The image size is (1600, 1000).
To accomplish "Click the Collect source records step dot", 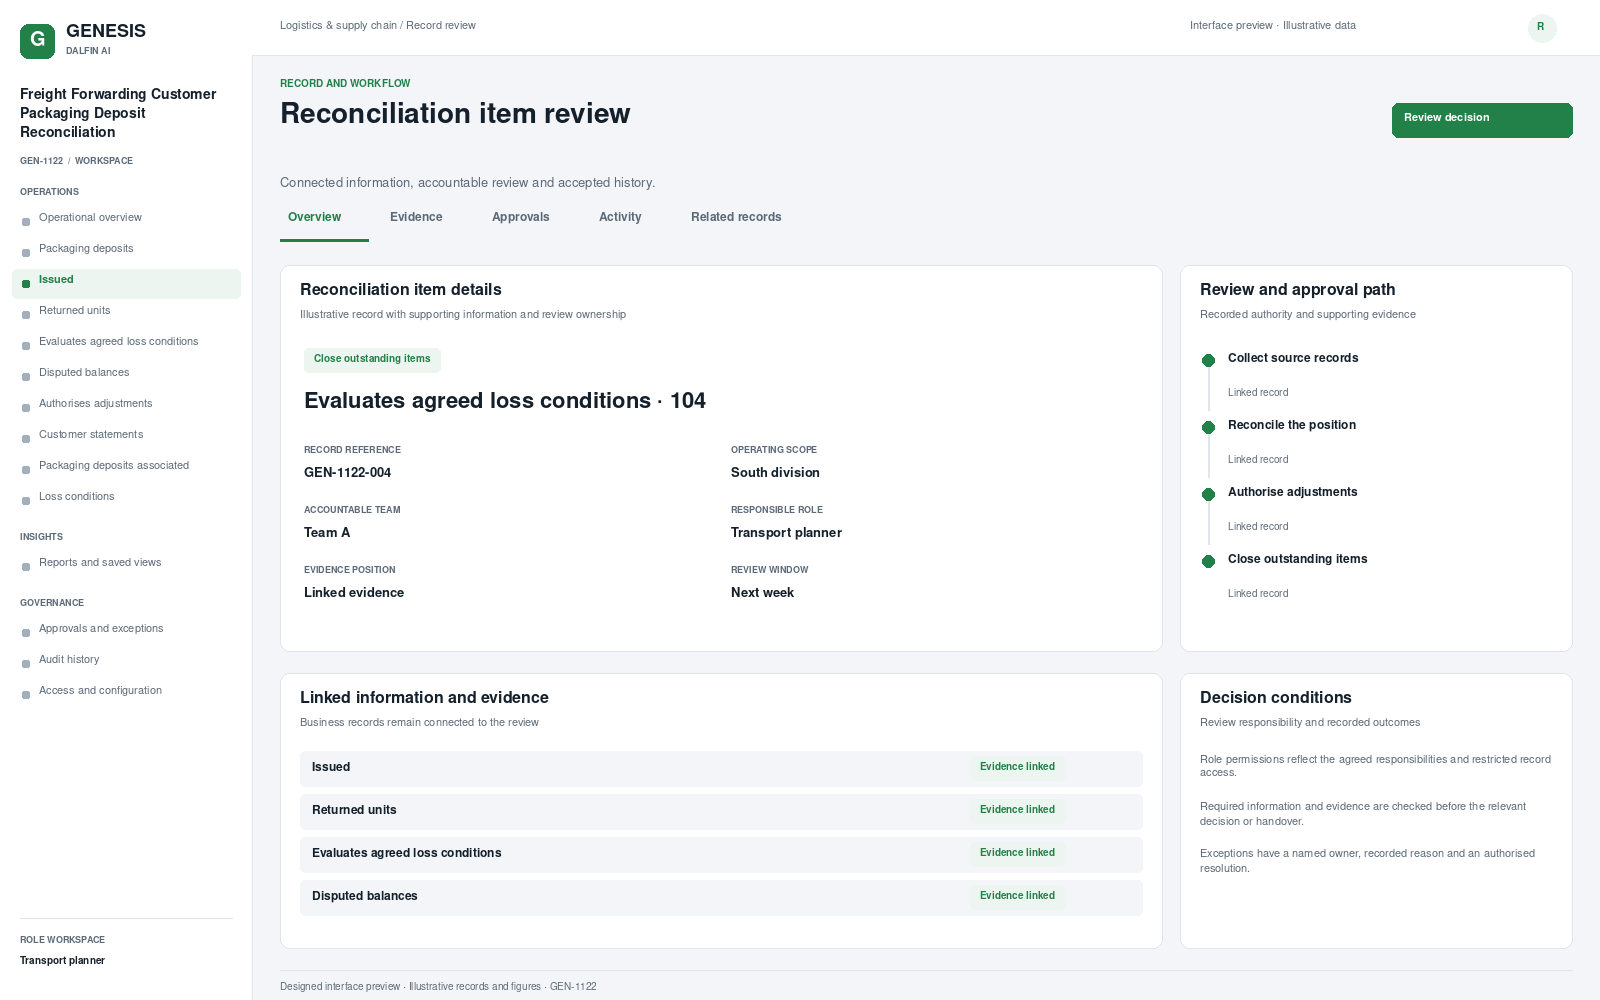I will 1208,360.
